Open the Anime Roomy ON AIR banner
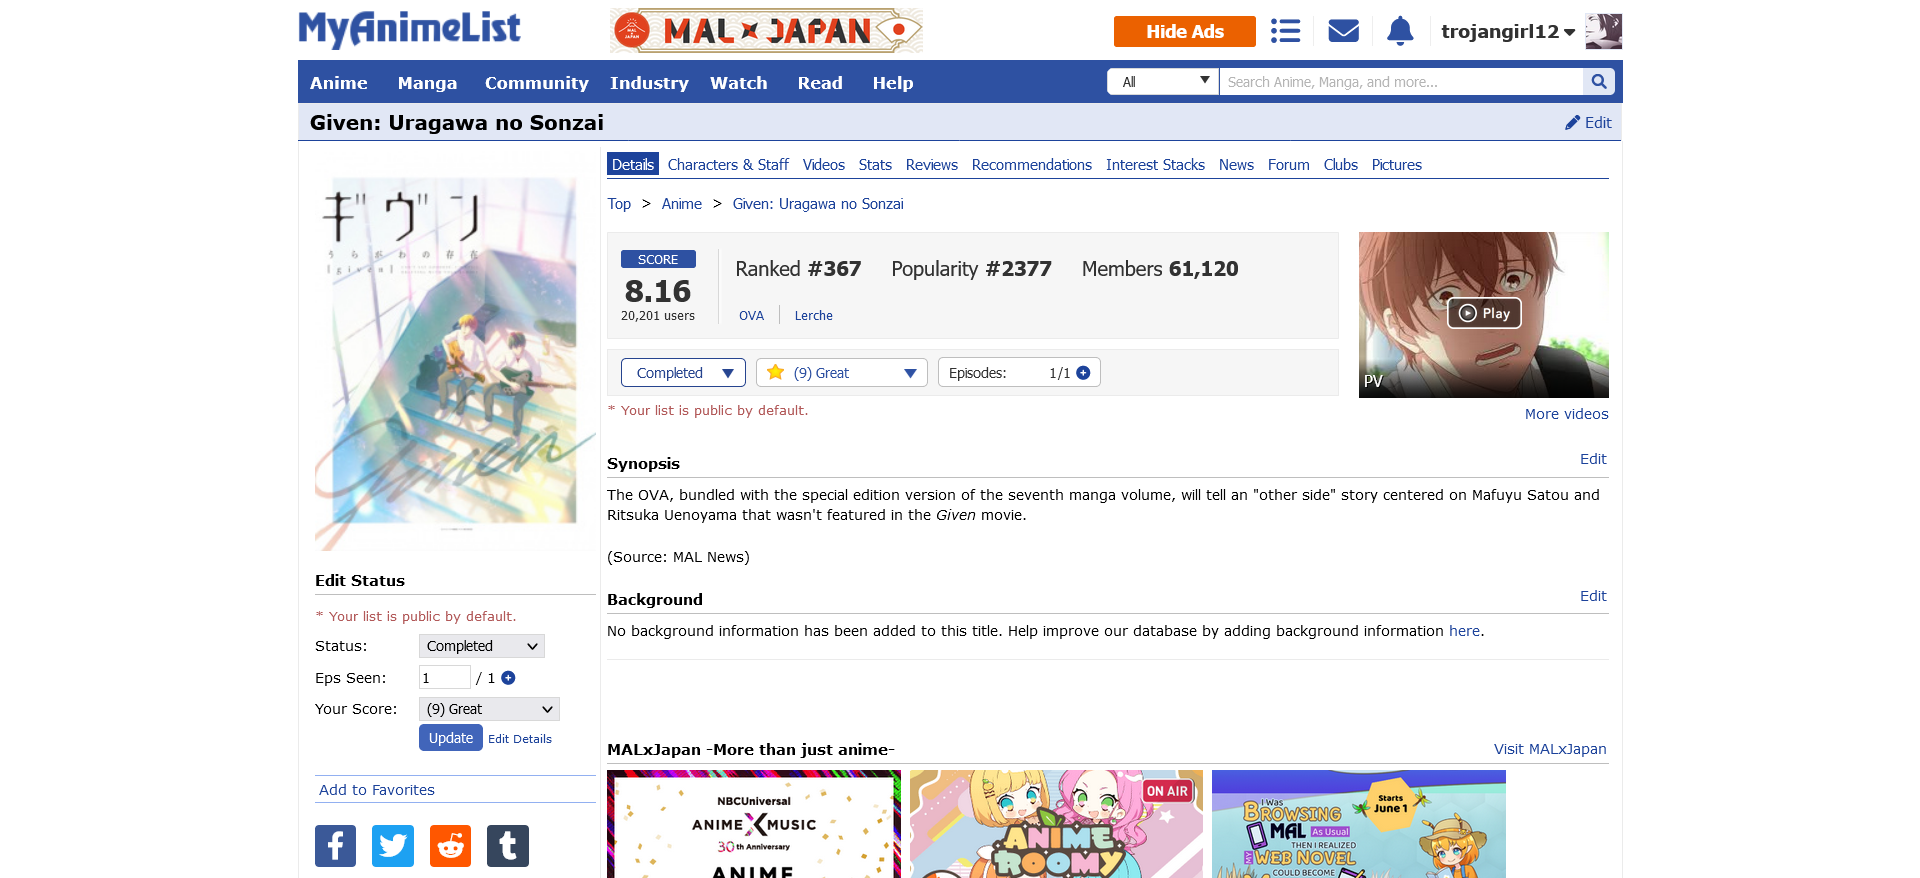The height and width of the screenshot is (878, 1920). pyautogui.click(x=1056, y=824)
